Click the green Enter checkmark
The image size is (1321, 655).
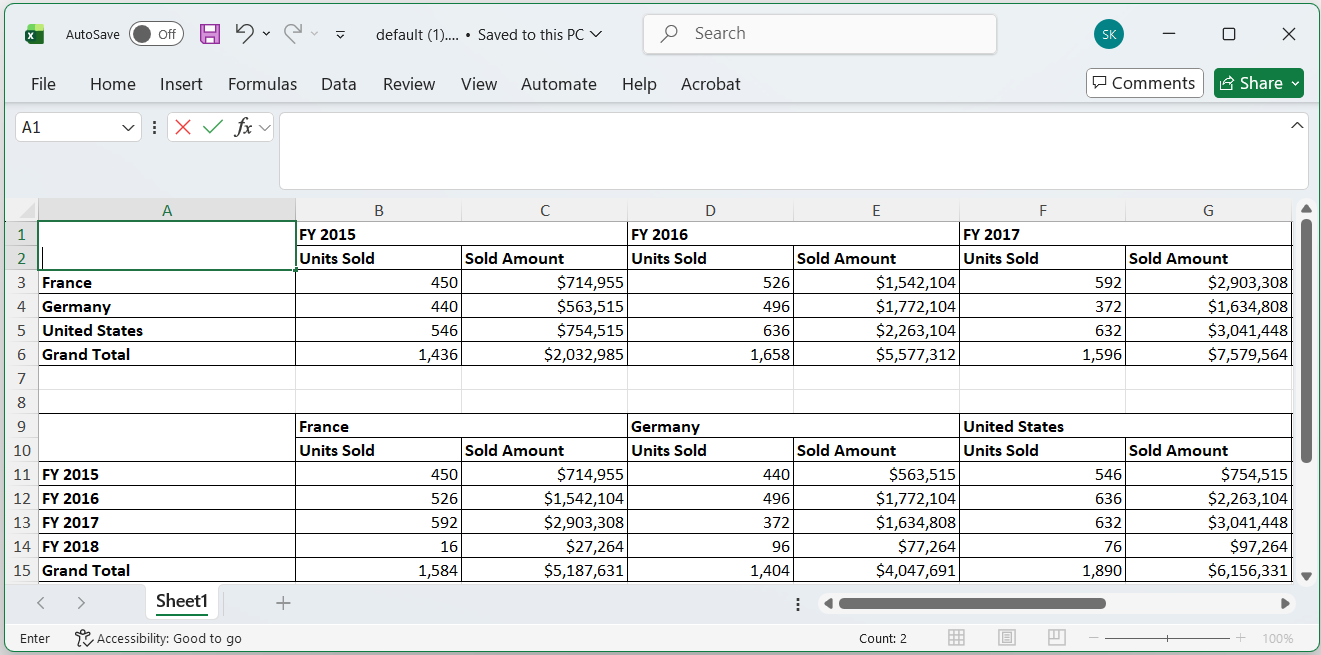213,127
